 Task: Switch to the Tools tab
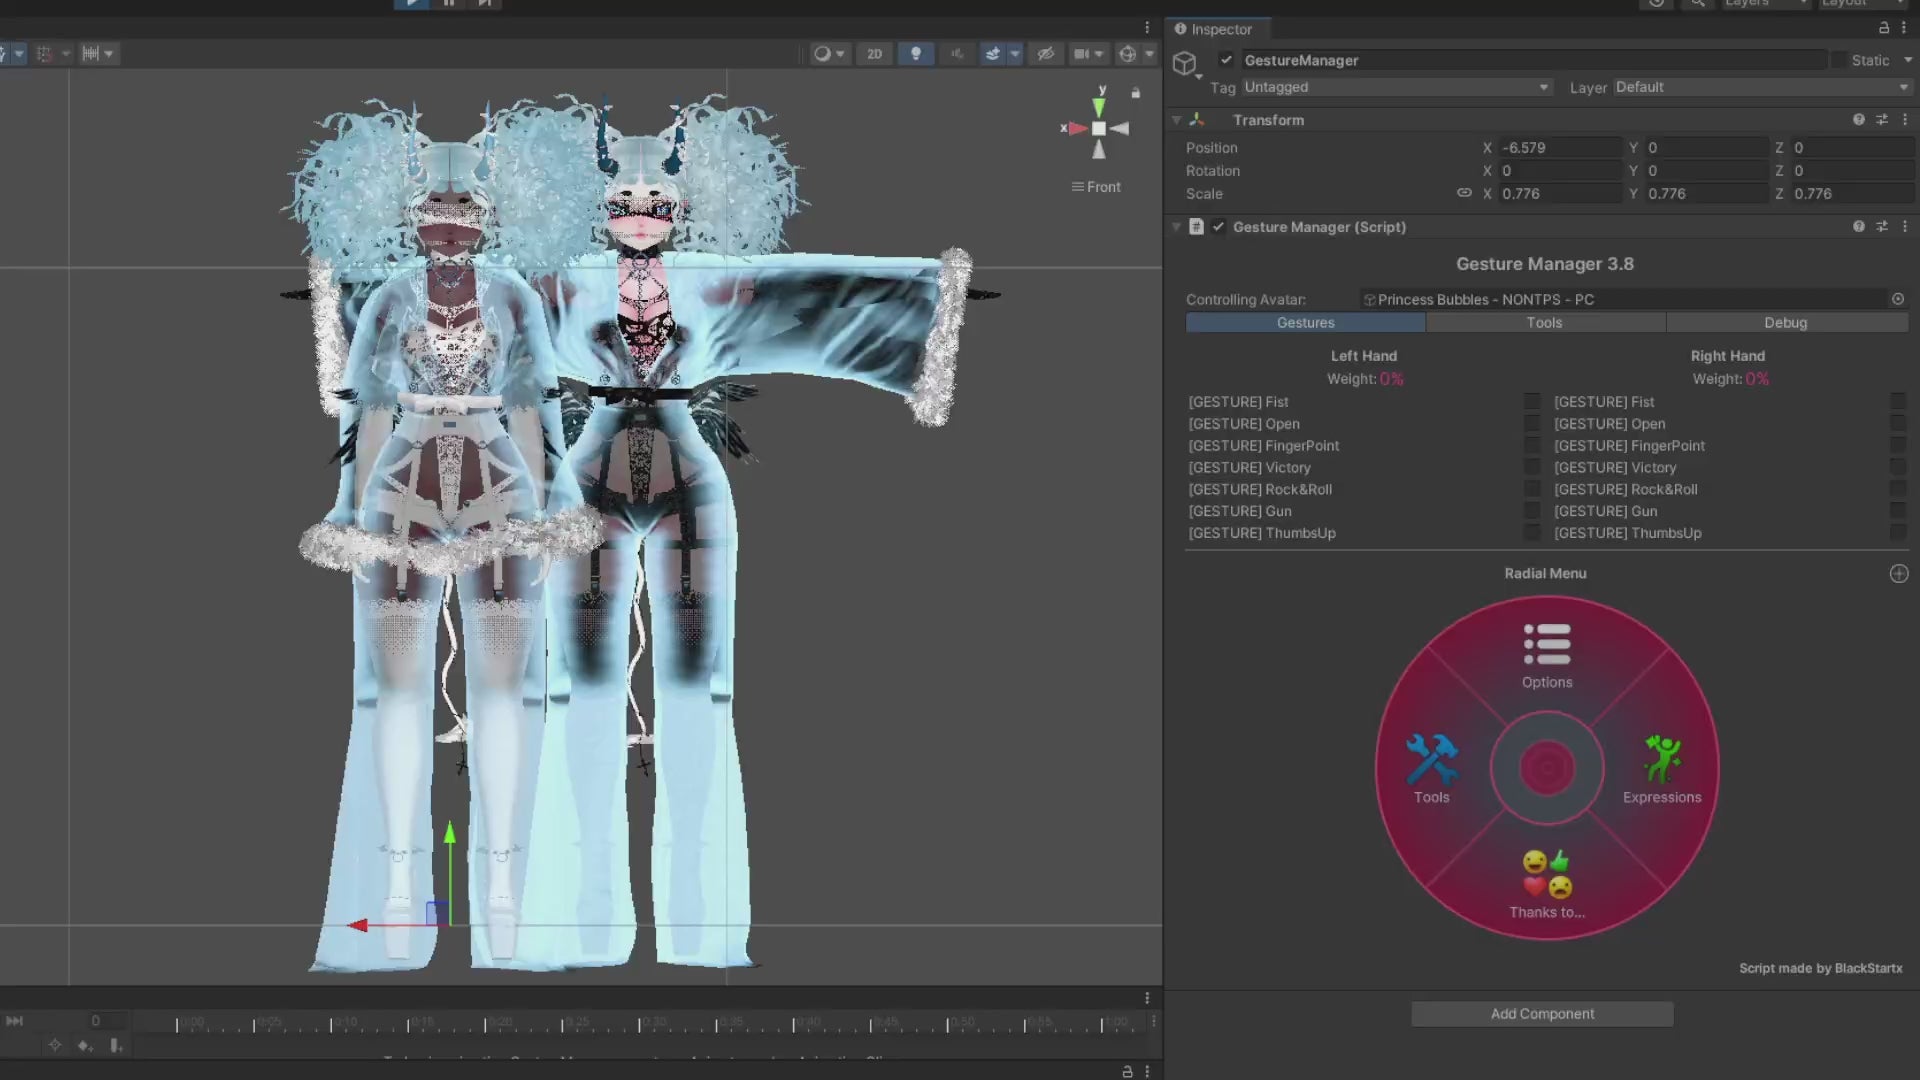point(1544,323)
